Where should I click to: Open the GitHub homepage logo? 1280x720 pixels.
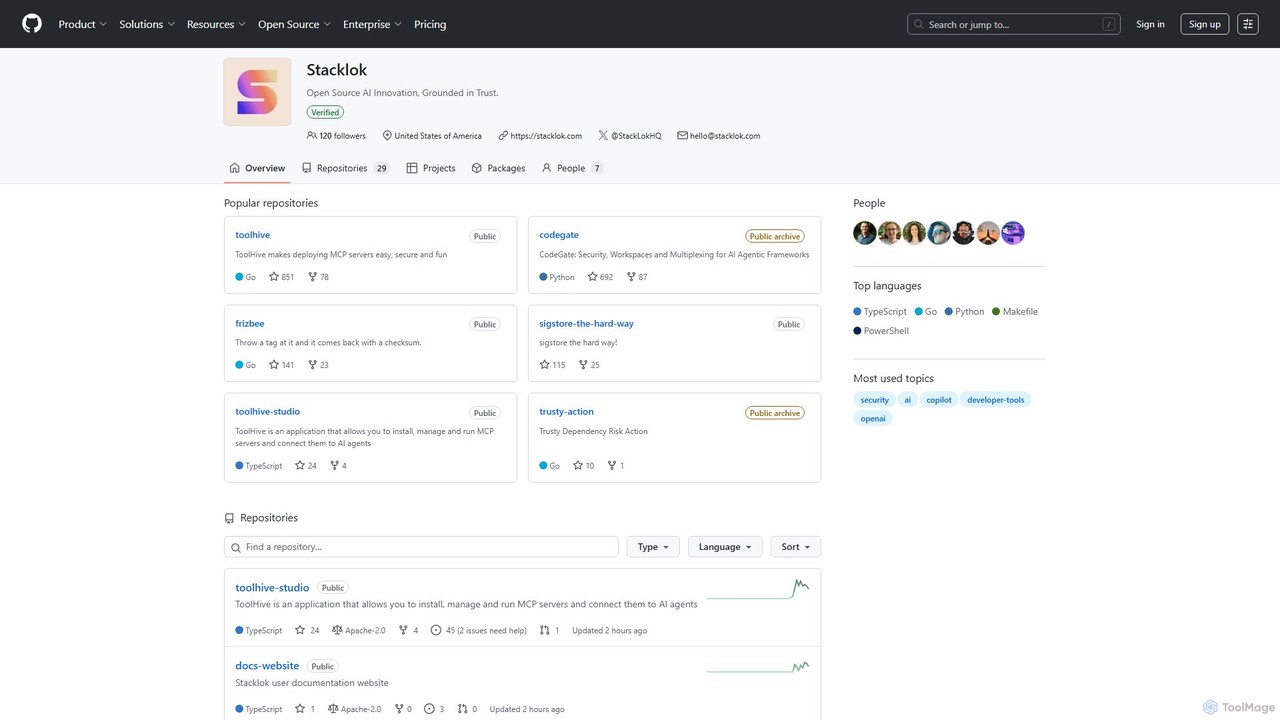[x=32, y=24]
